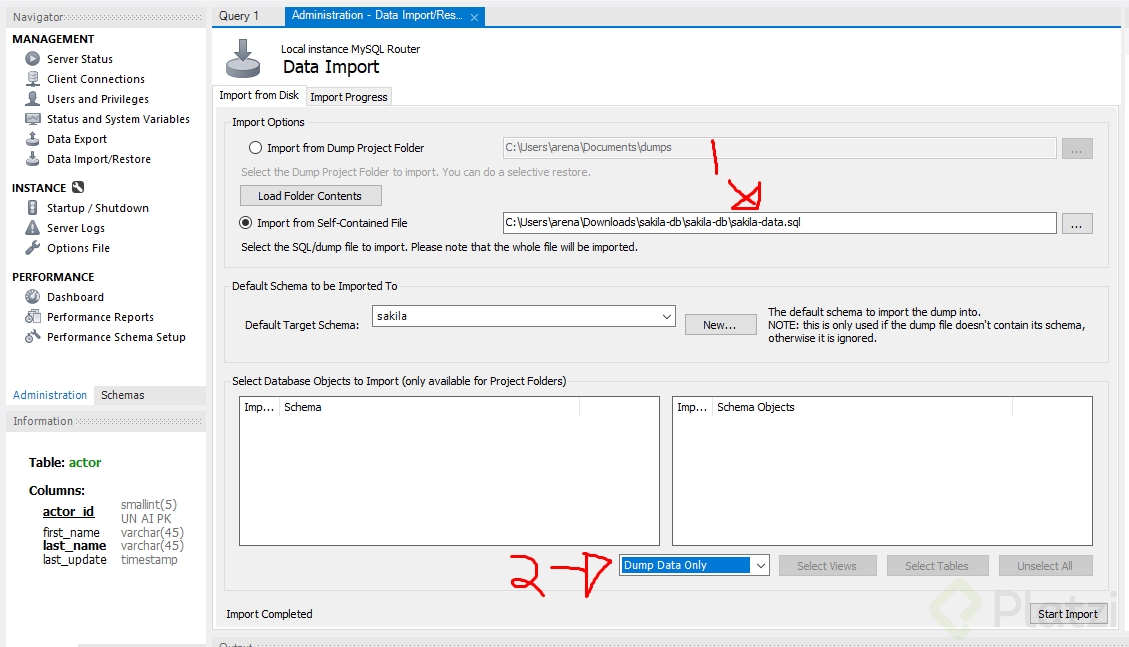The image size is (1129, 647).
Task: Select Import from Self-Contained File radio
Action: tap(246, 223)
